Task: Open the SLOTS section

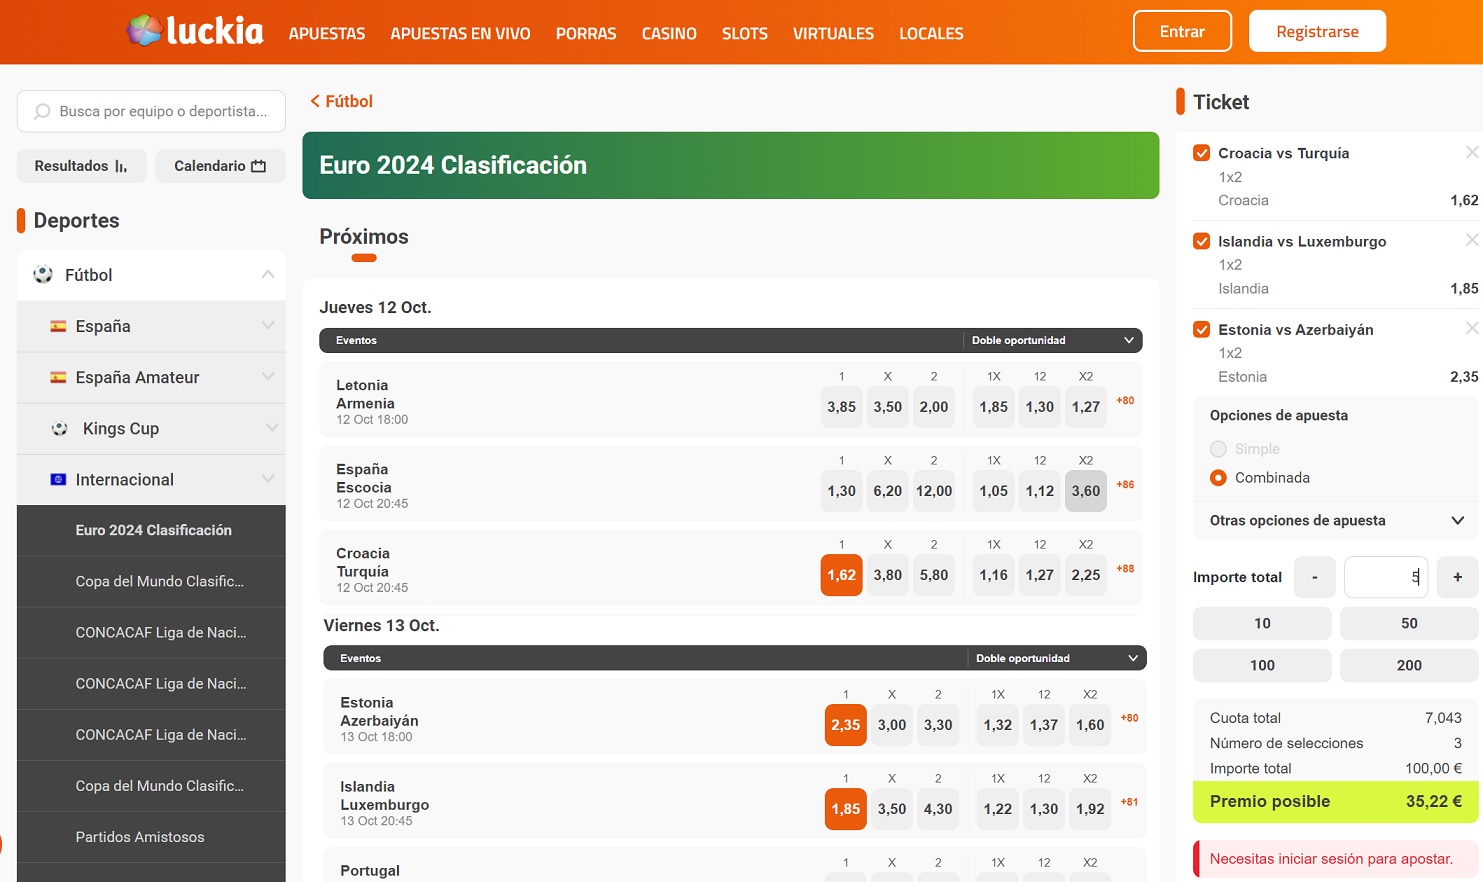Action: pyautogui.click(x=745, y=33)
